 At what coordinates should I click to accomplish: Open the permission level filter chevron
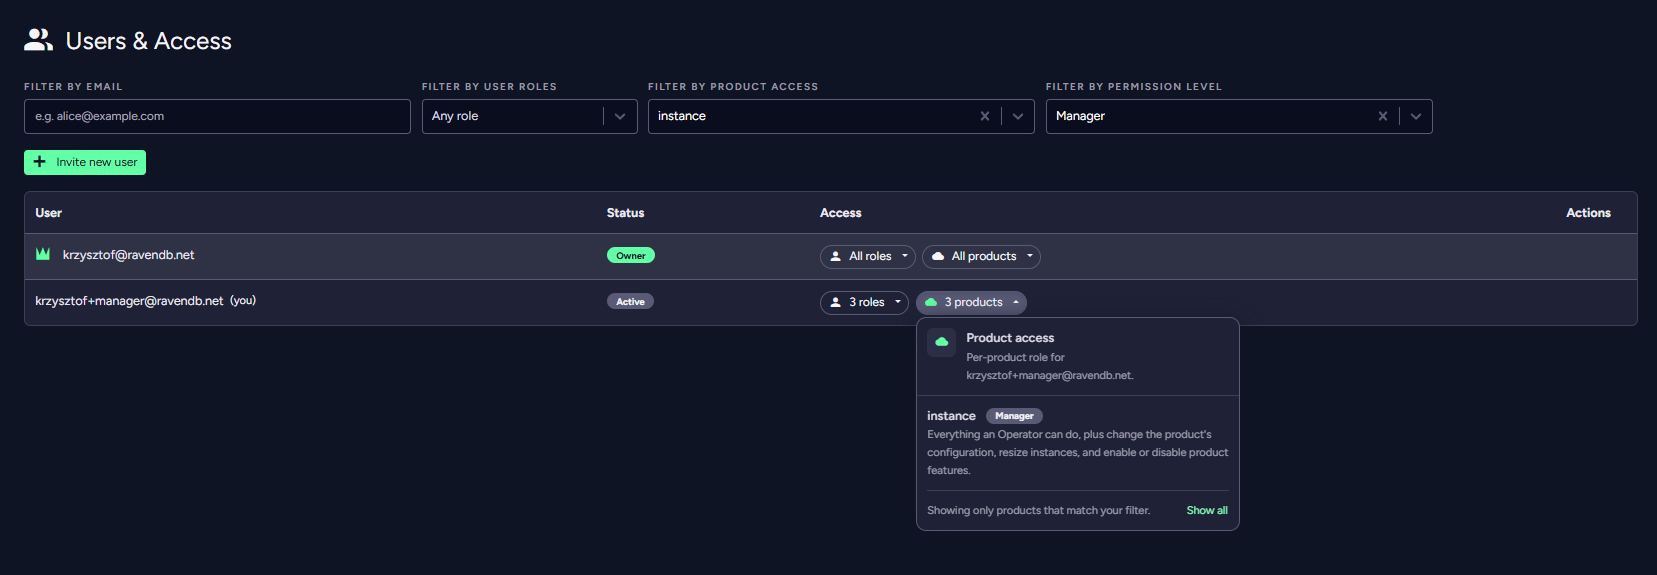pyautogui.click(x=1416, y=116)
